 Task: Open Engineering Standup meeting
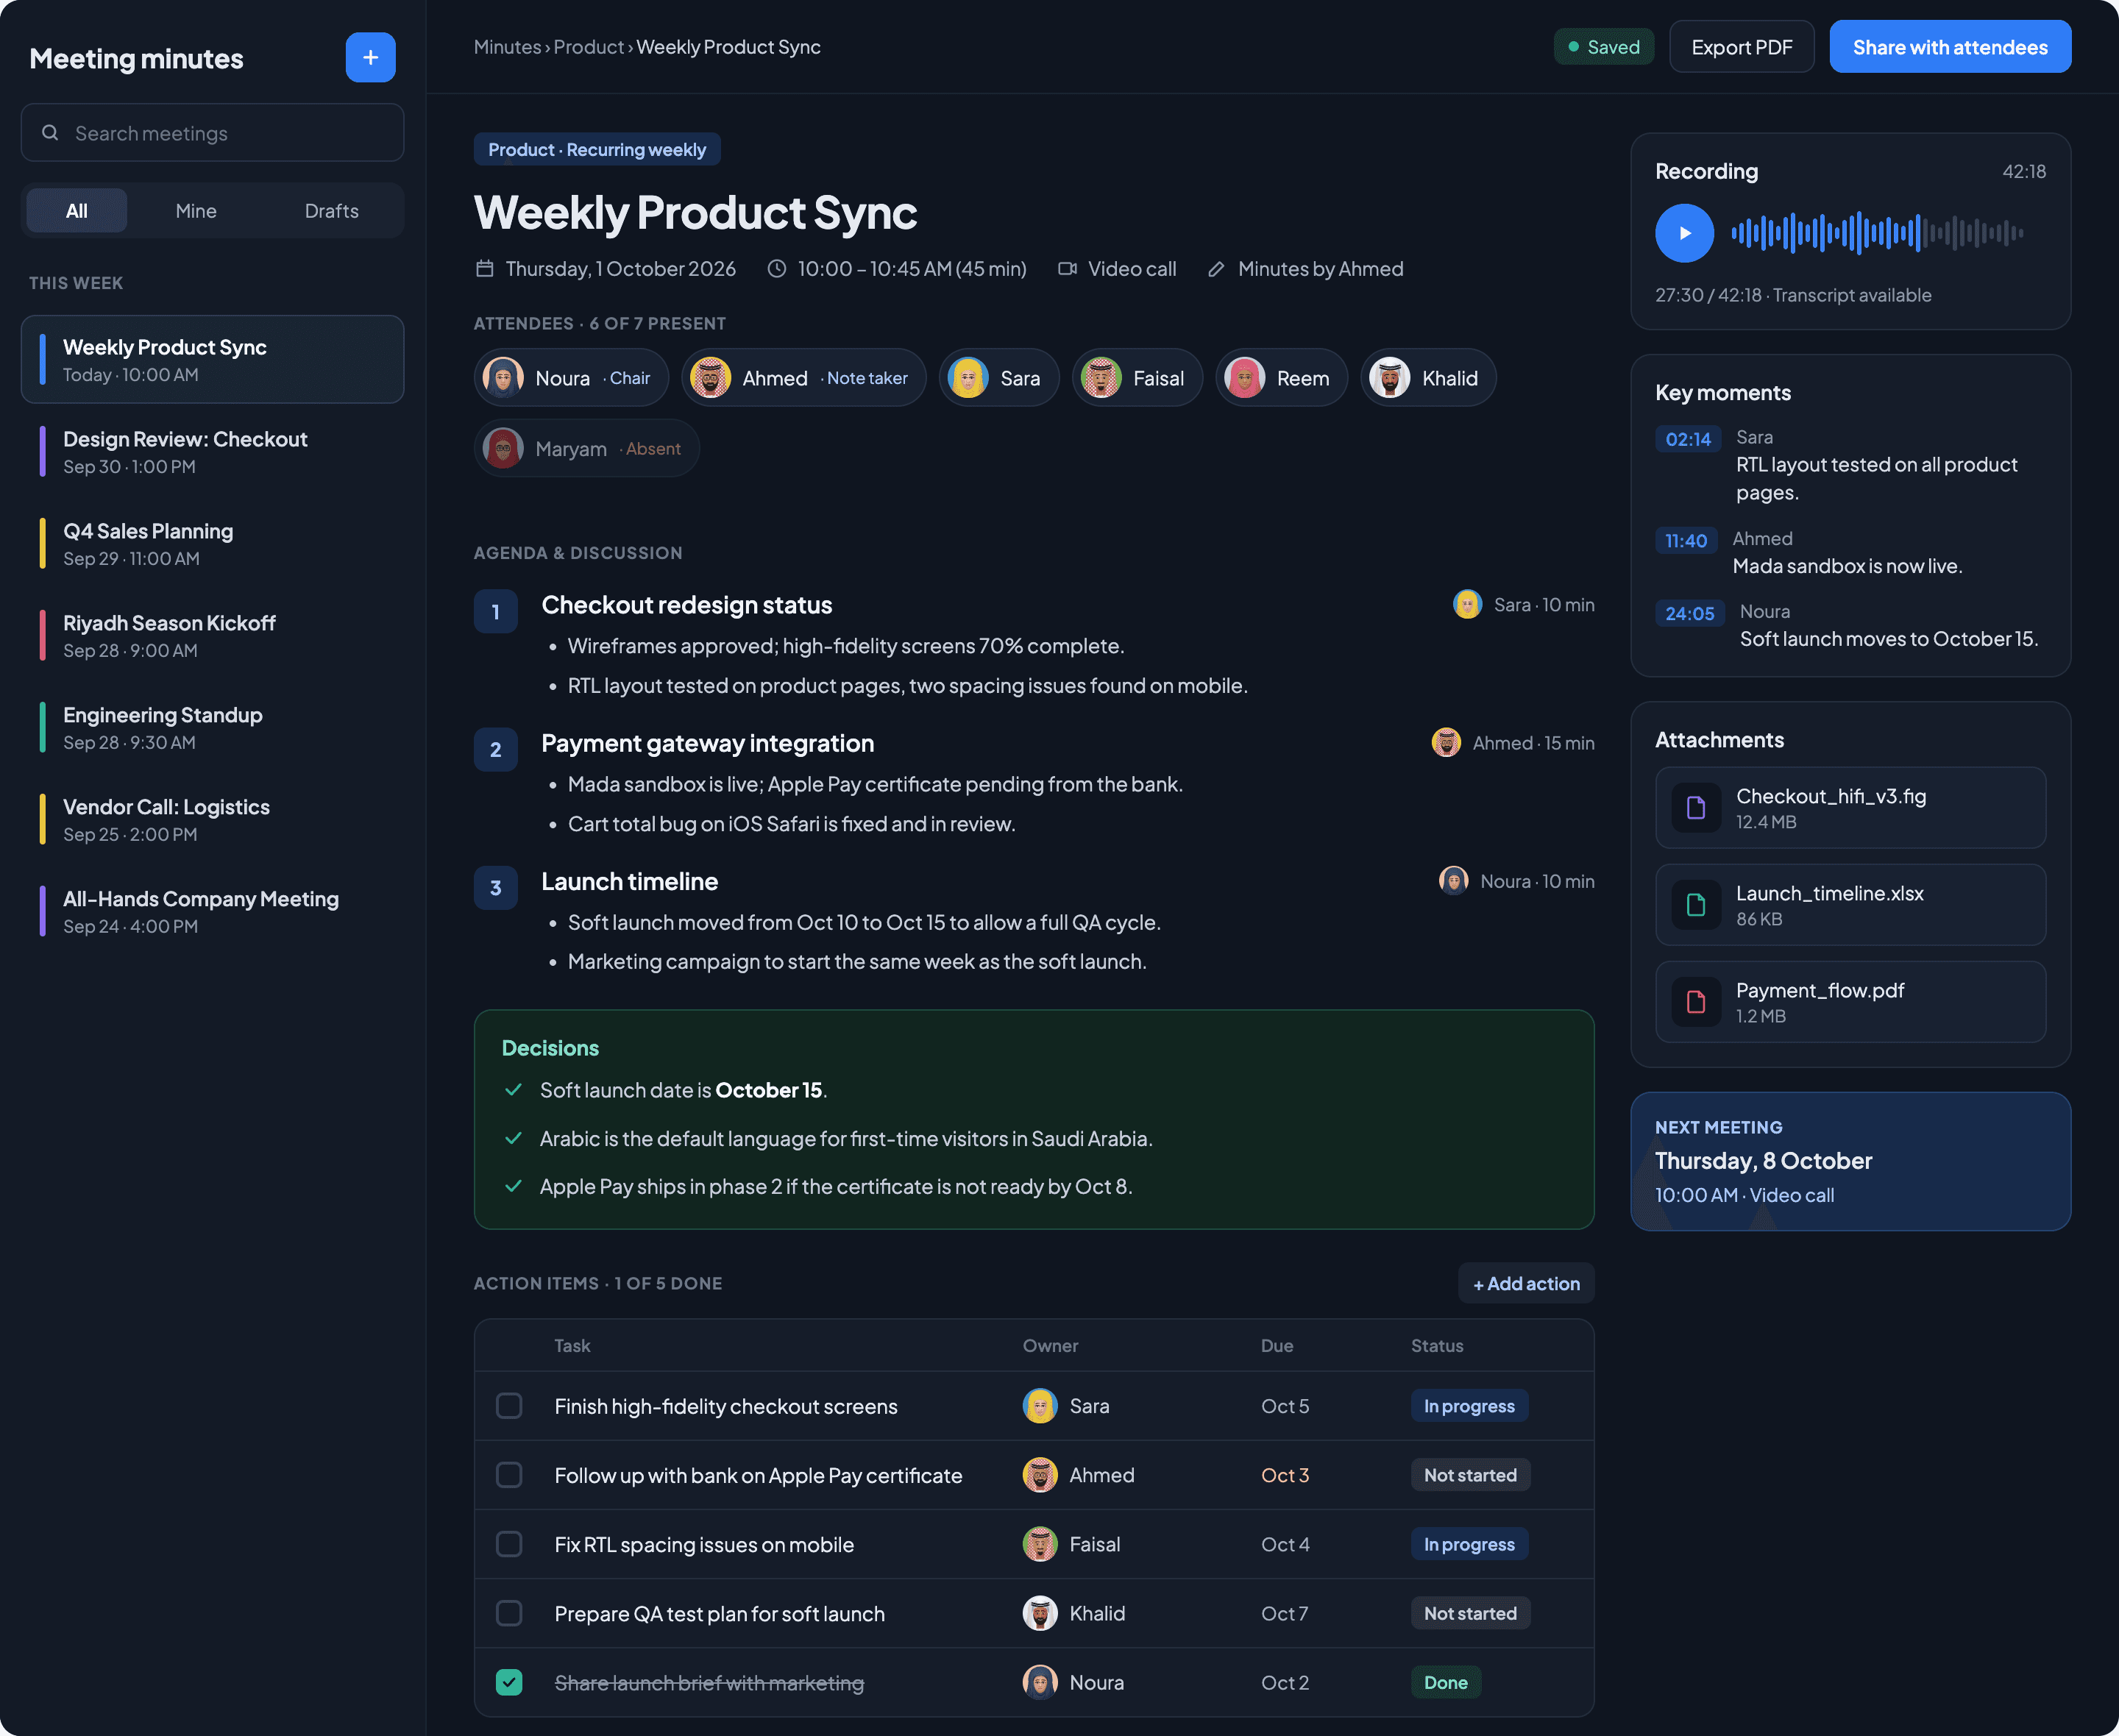[x=212, y=728]
